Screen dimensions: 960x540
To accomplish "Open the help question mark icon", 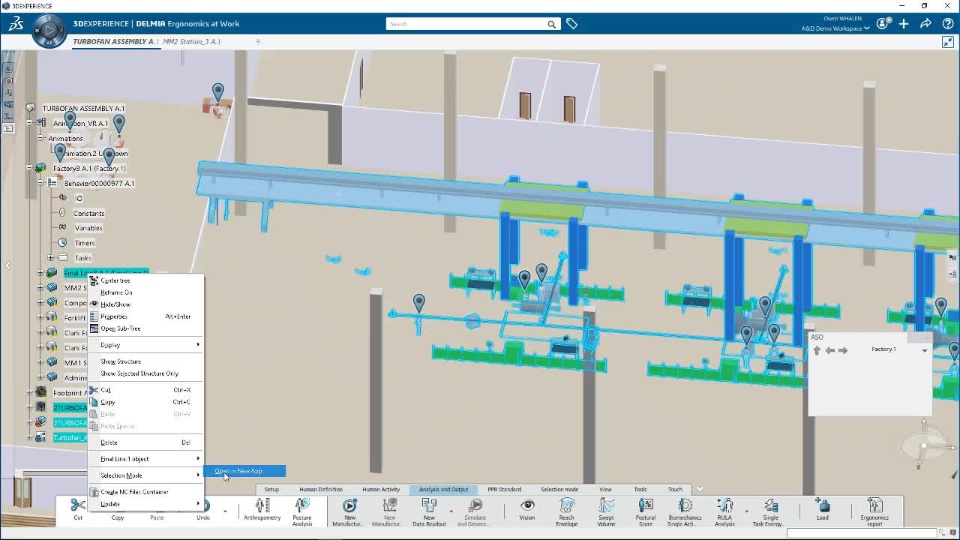I will click(x=948, y=24).
